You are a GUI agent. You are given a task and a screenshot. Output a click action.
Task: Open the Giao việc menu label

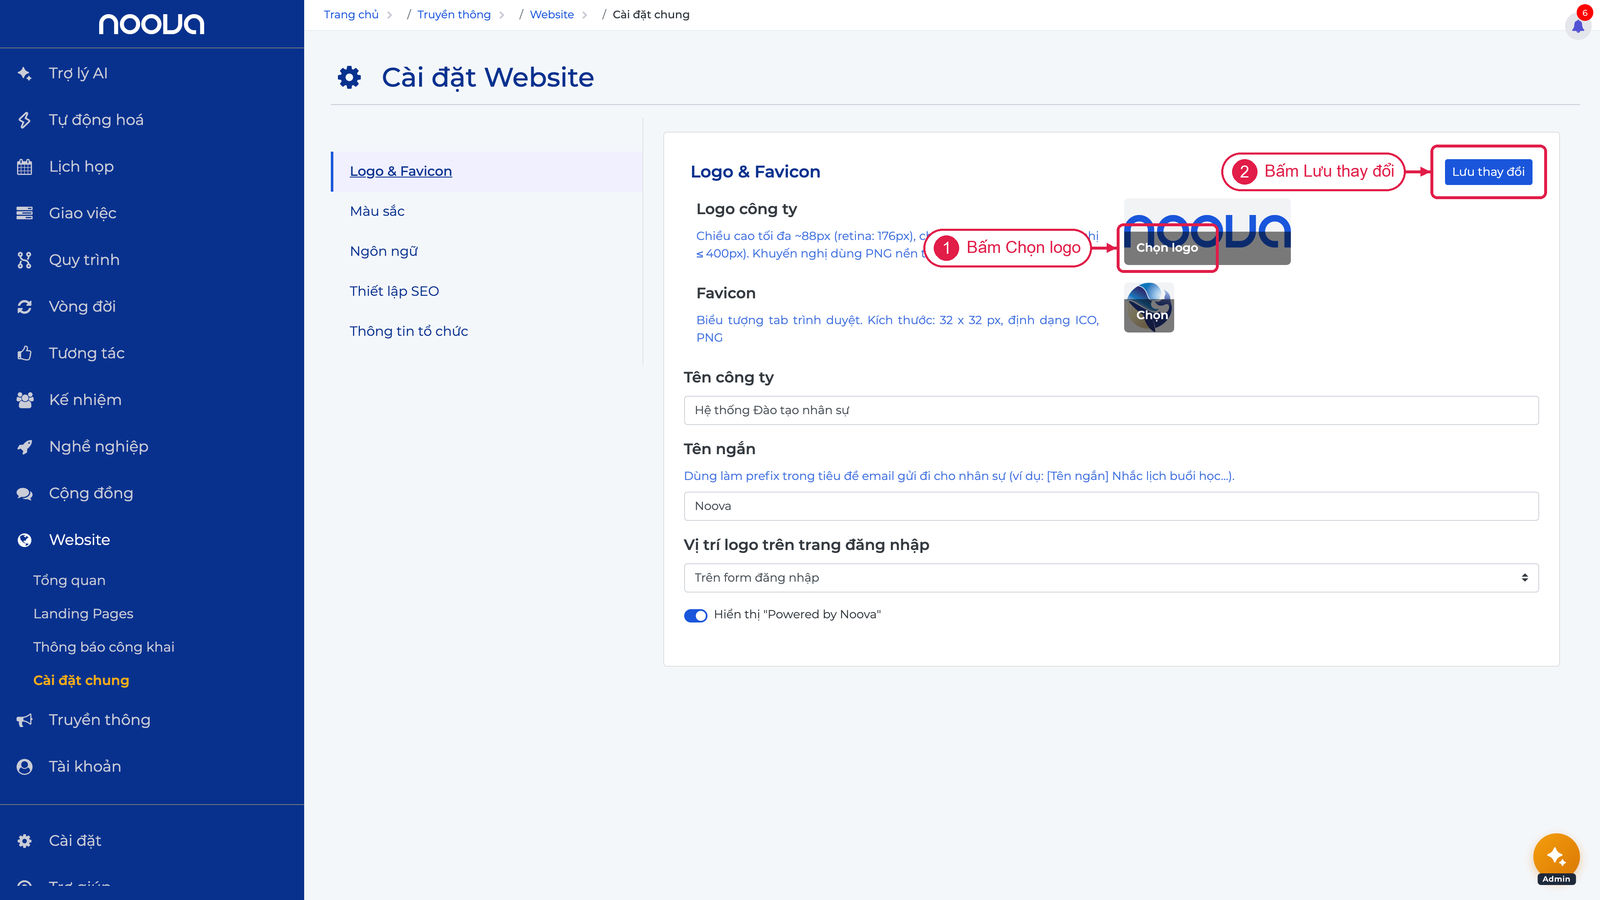point(83,213)
